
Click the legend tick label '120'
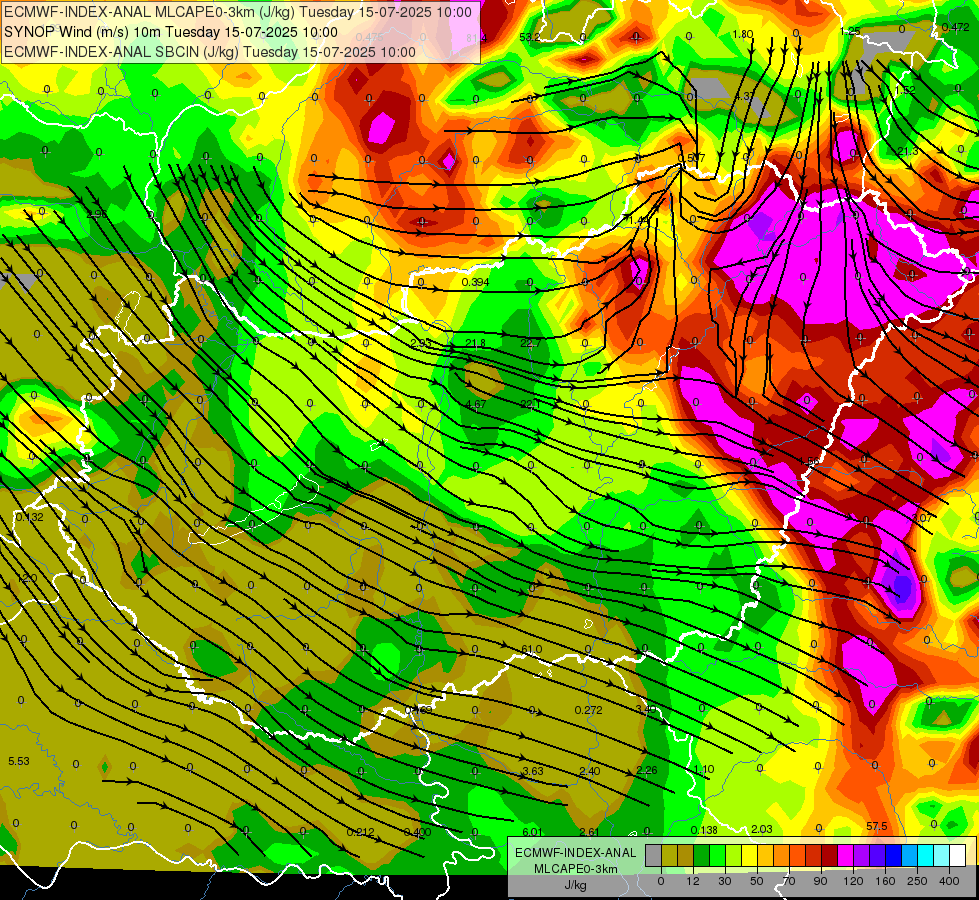click(x=853, y=881)
